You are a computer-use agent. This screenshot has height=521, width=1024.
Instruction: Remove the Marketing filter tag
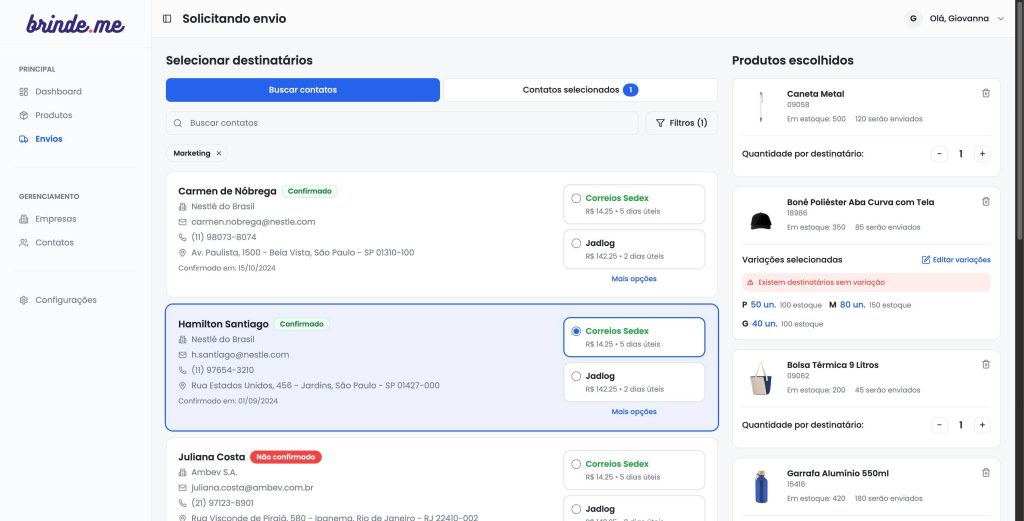(x=219, y=153)
